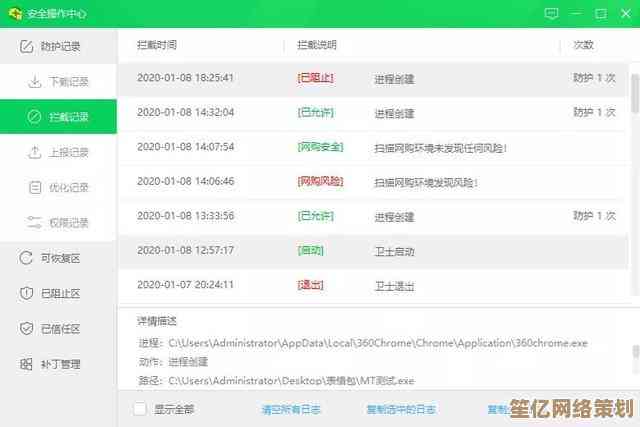
Task: Sort by 拦截时间 column header
Action: click(x=156, y=45)
